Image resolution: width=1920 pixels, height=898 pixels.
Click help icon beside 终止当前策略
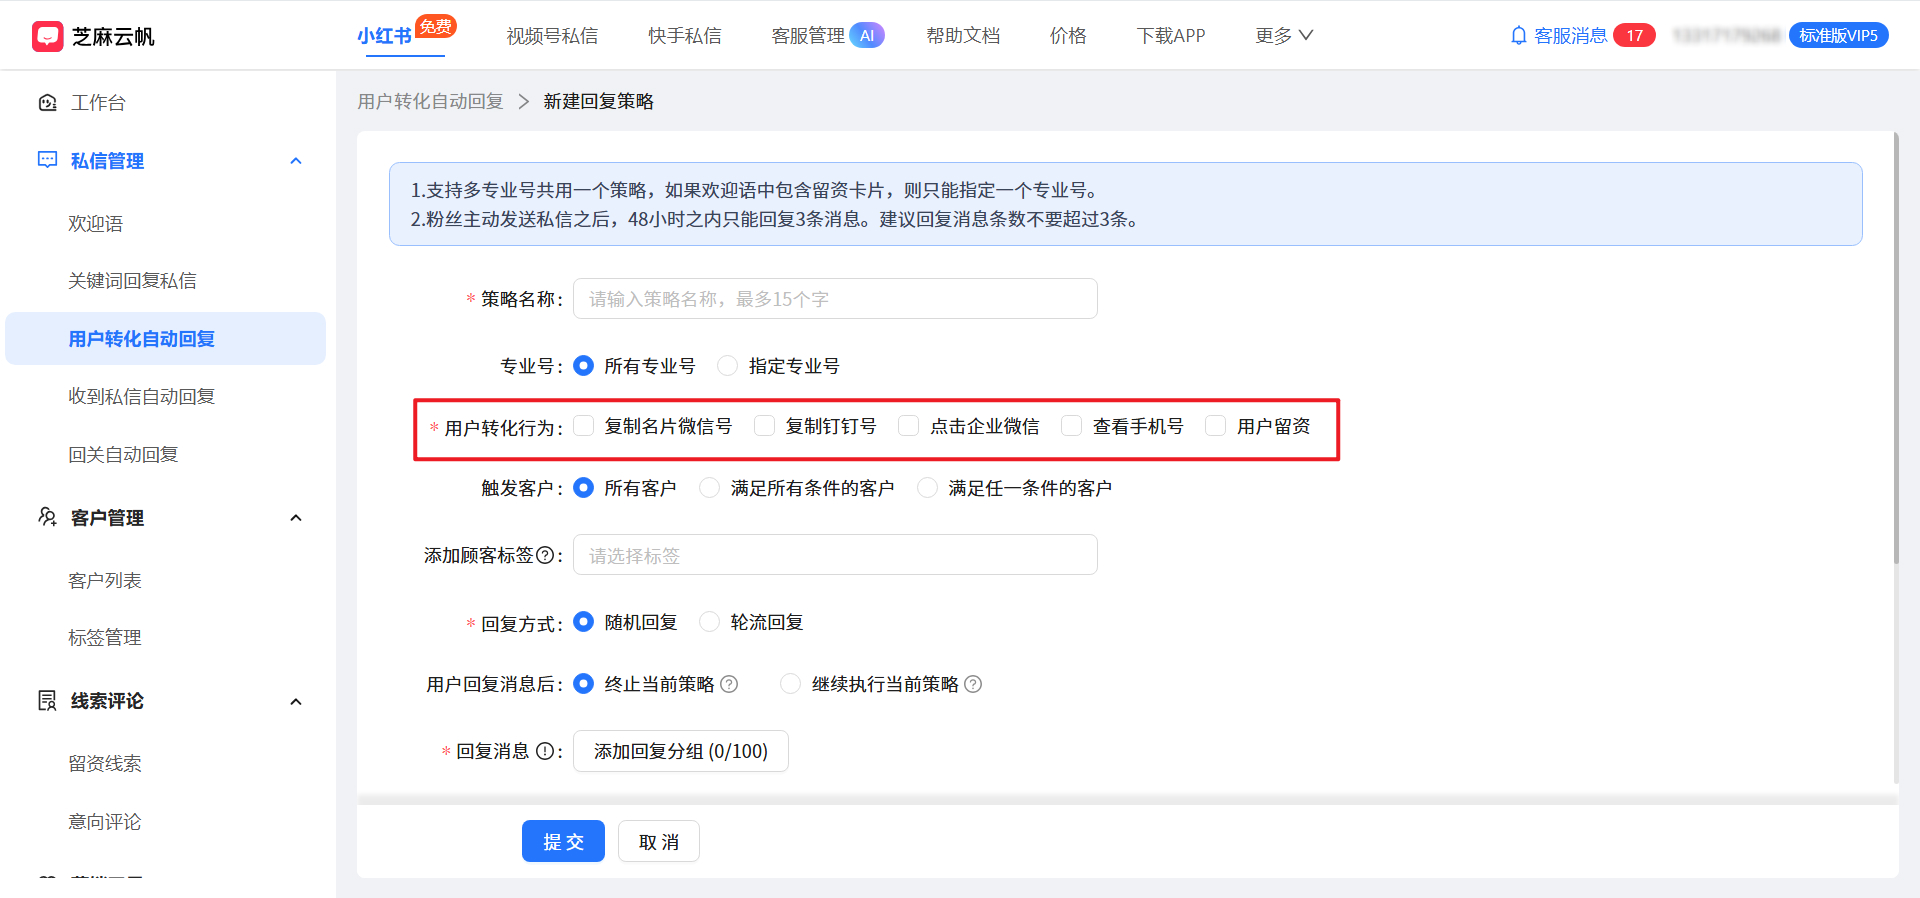coord(729,684)
